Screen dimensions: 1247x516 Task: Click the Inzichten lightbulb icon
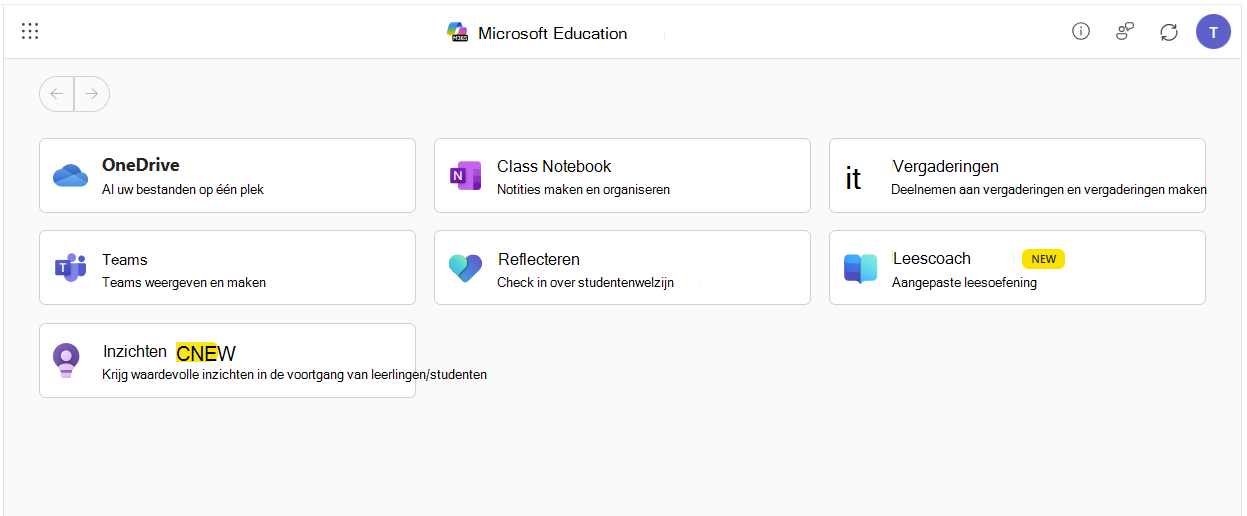tap(66, 360)
